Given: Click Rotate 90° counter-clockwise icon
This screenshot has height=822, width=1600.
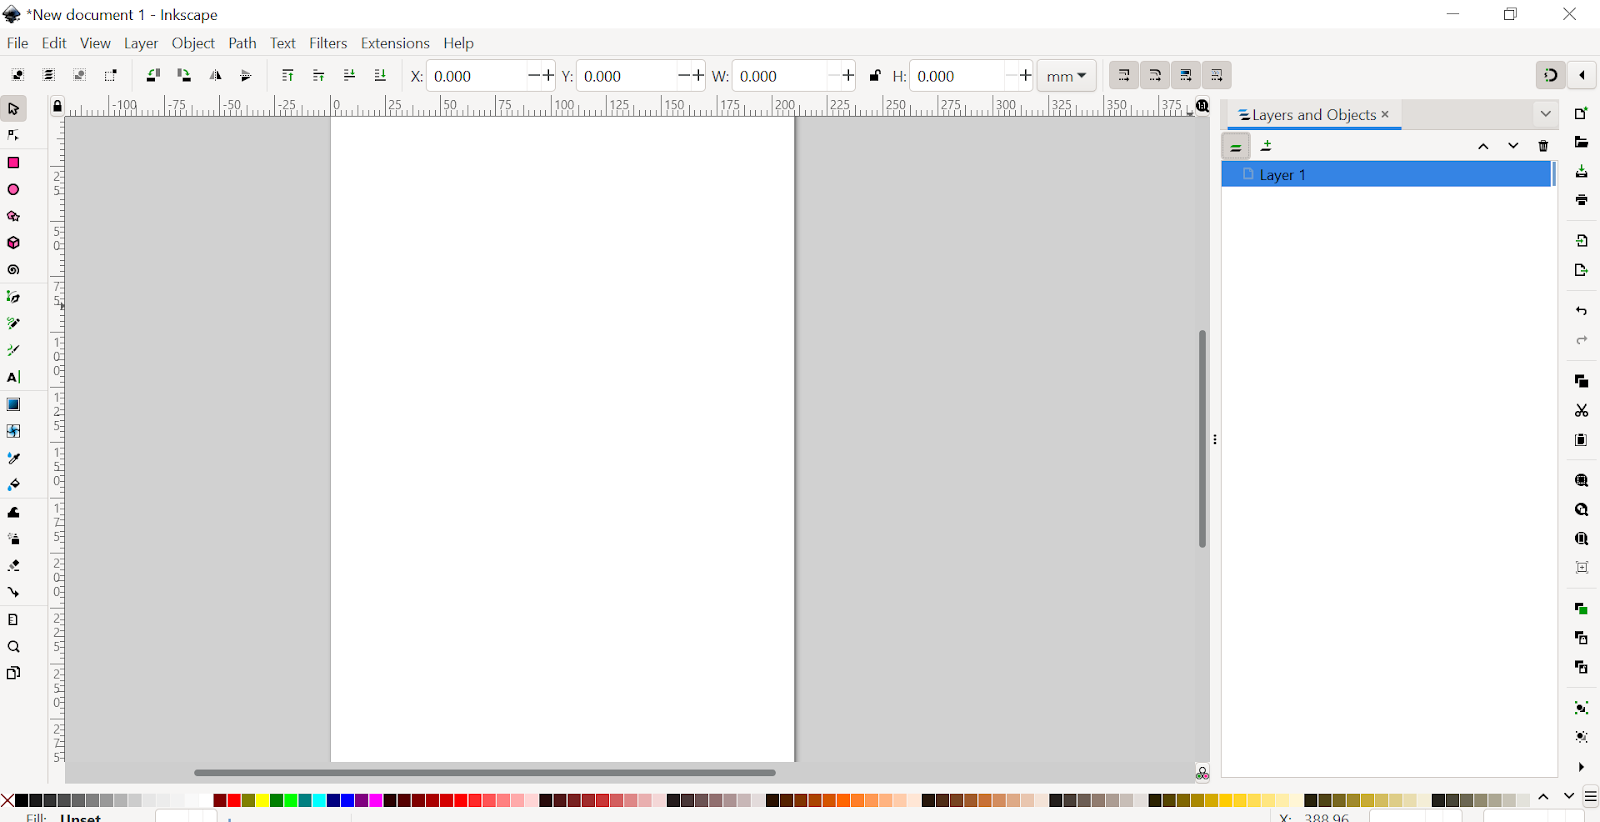Looking at the screenshot, I should coord(153,75).
